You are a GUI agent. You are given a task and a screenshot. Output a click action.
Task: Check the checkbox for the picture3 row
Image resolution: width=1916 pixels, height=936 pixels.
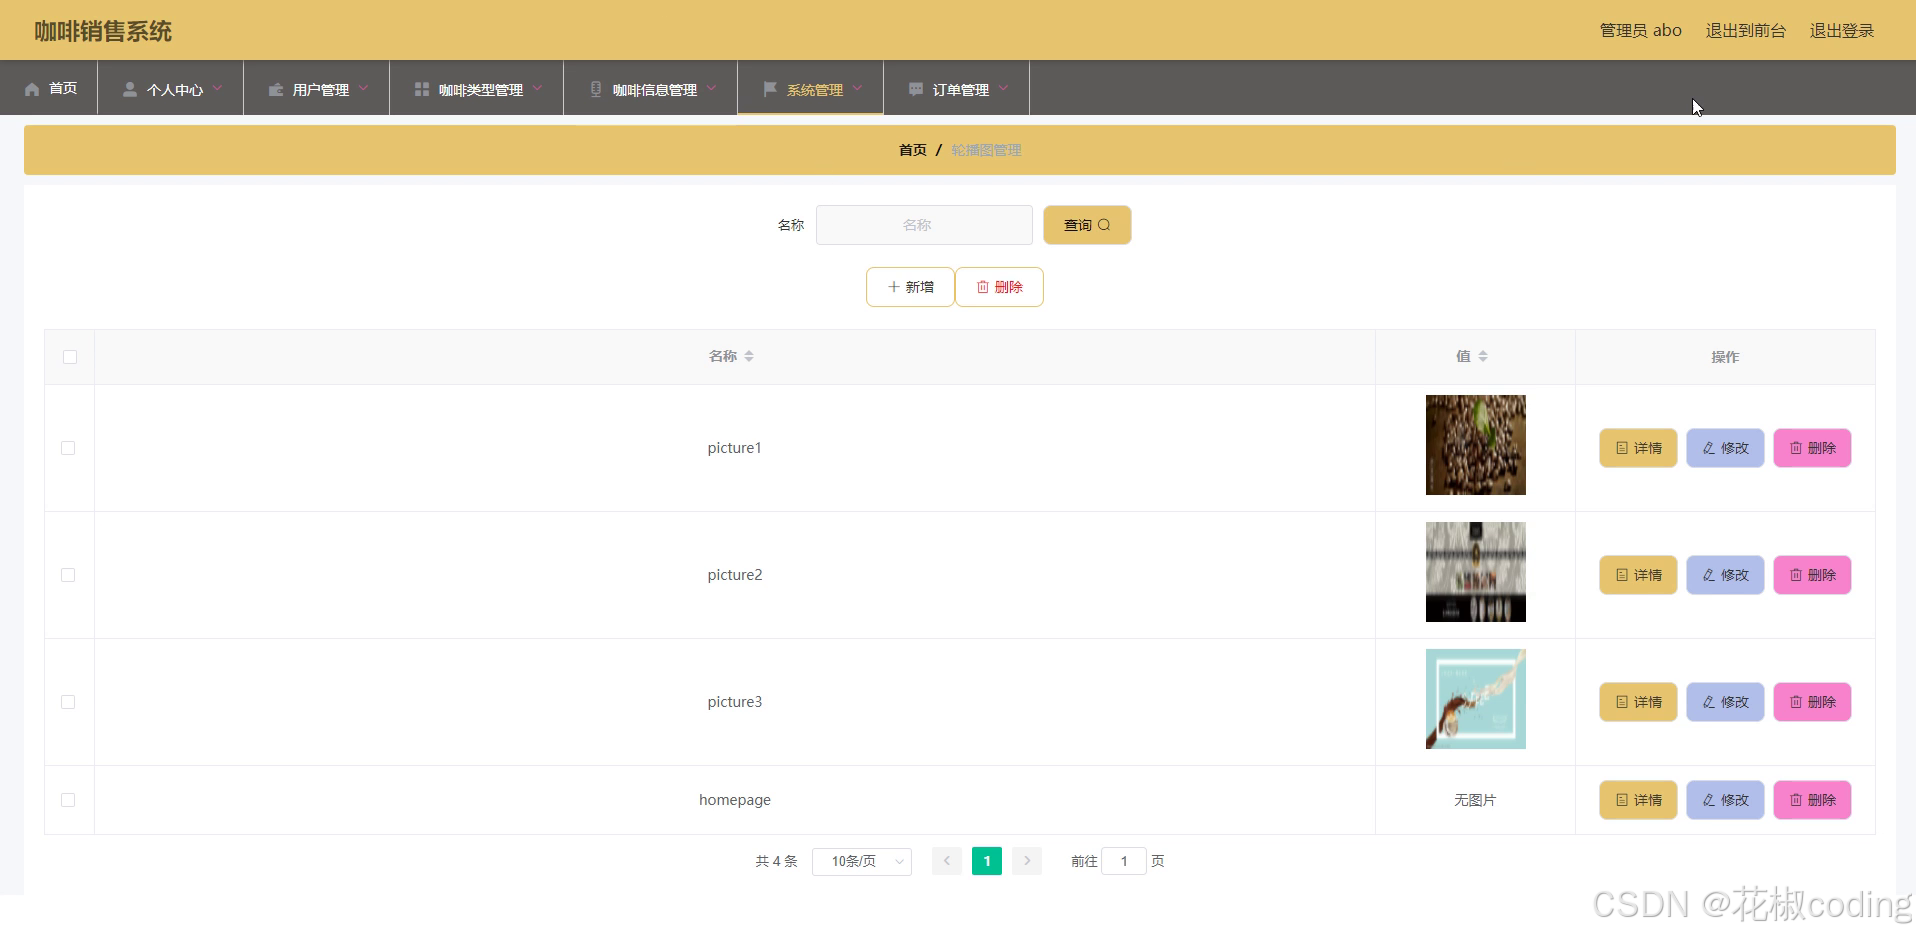click(x=68, y=702)
